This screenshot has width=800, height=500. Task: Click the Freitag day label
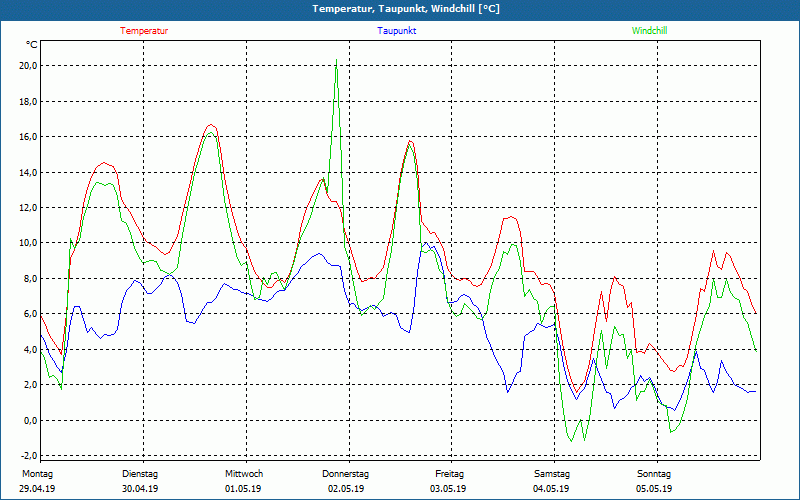coord(450,474)
